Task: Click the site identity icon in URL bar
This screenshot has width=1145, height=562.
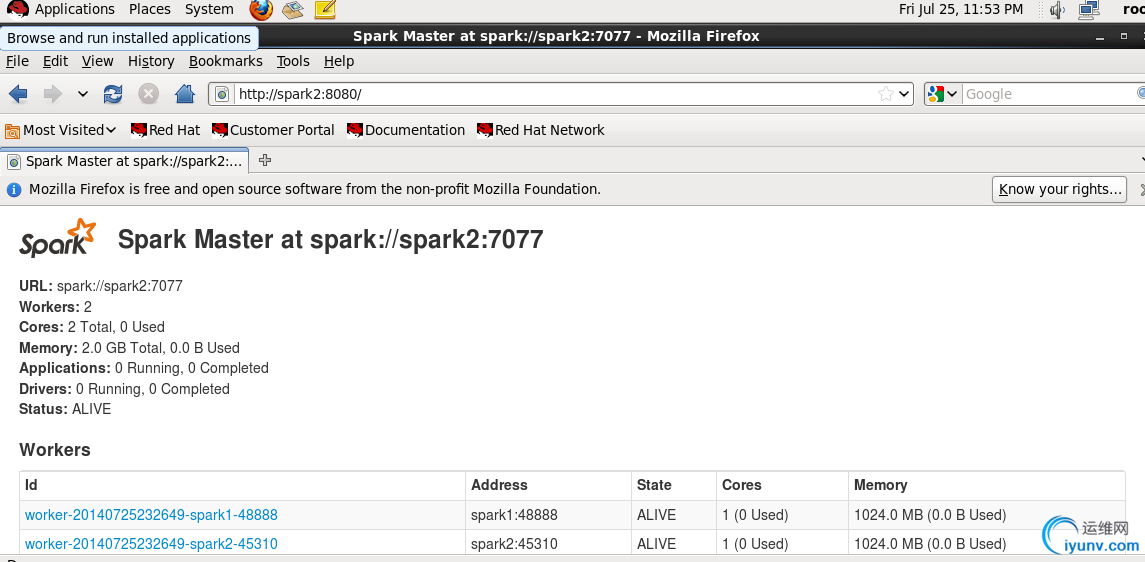Action: coord(223,94)
